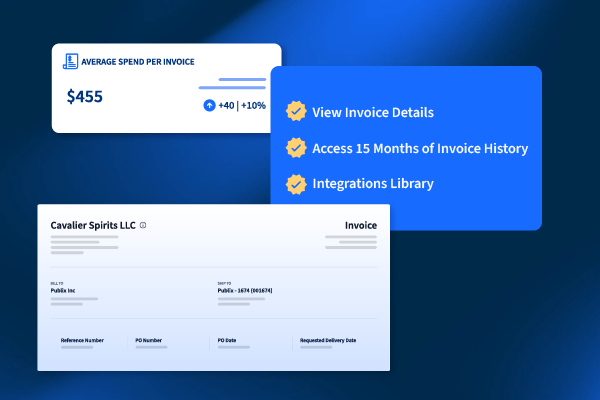The width and height of the screenshot is (600, 400).
Task: Click the PO Number column label
Action: tap(148, 340)
